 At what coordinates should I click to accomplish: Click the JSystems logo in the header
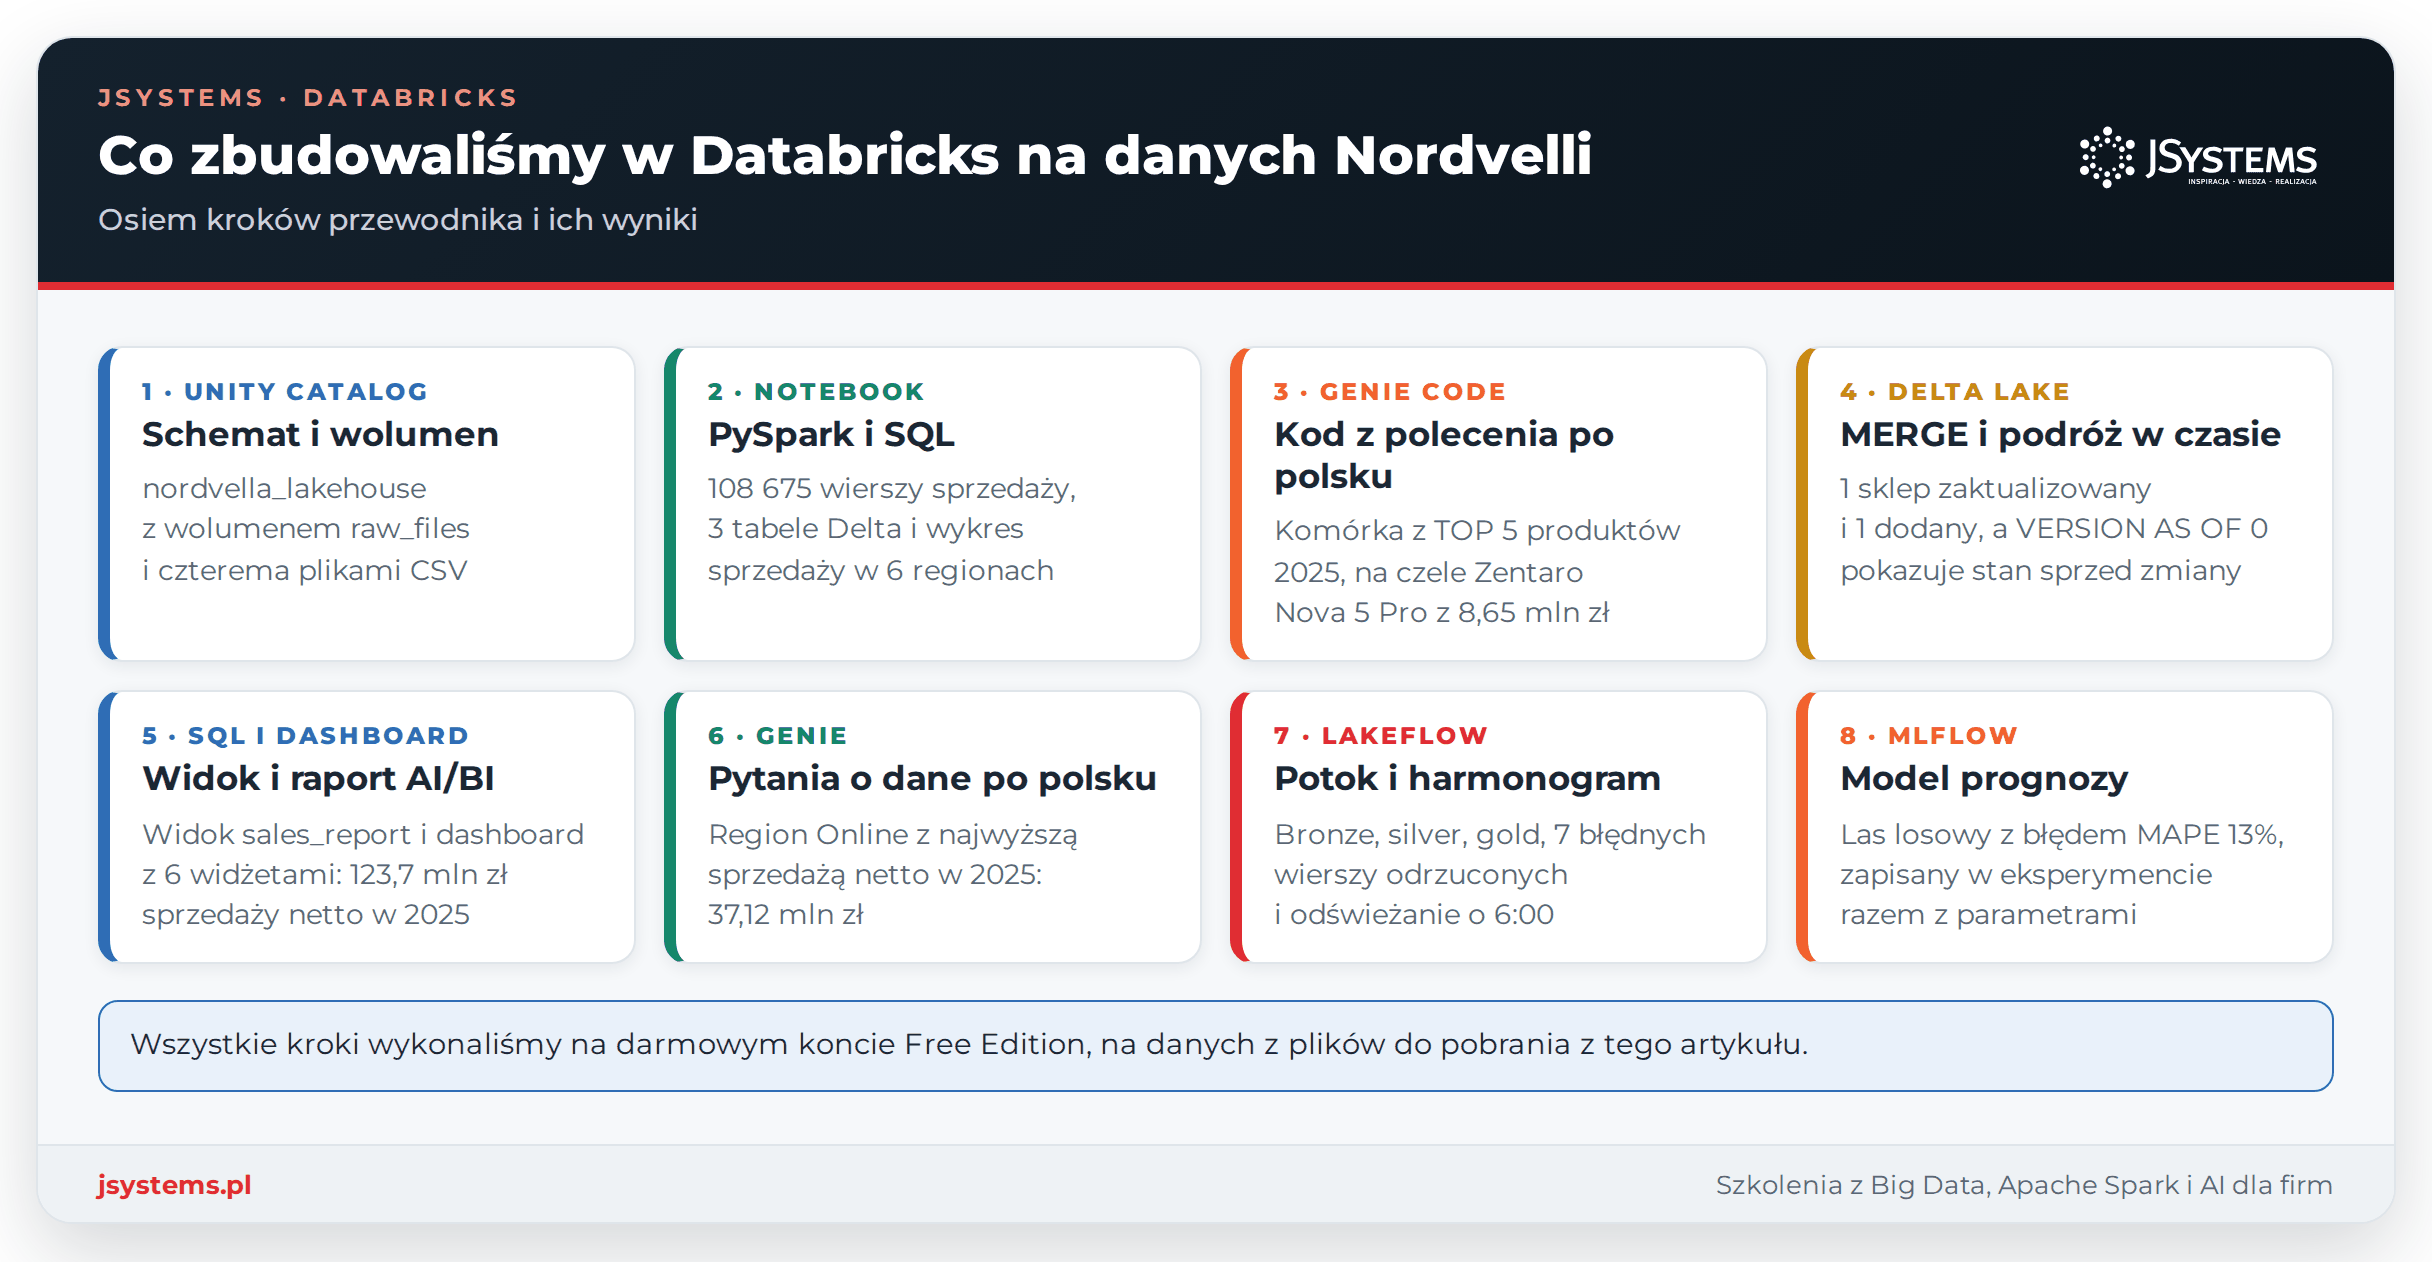point(2198,157)
